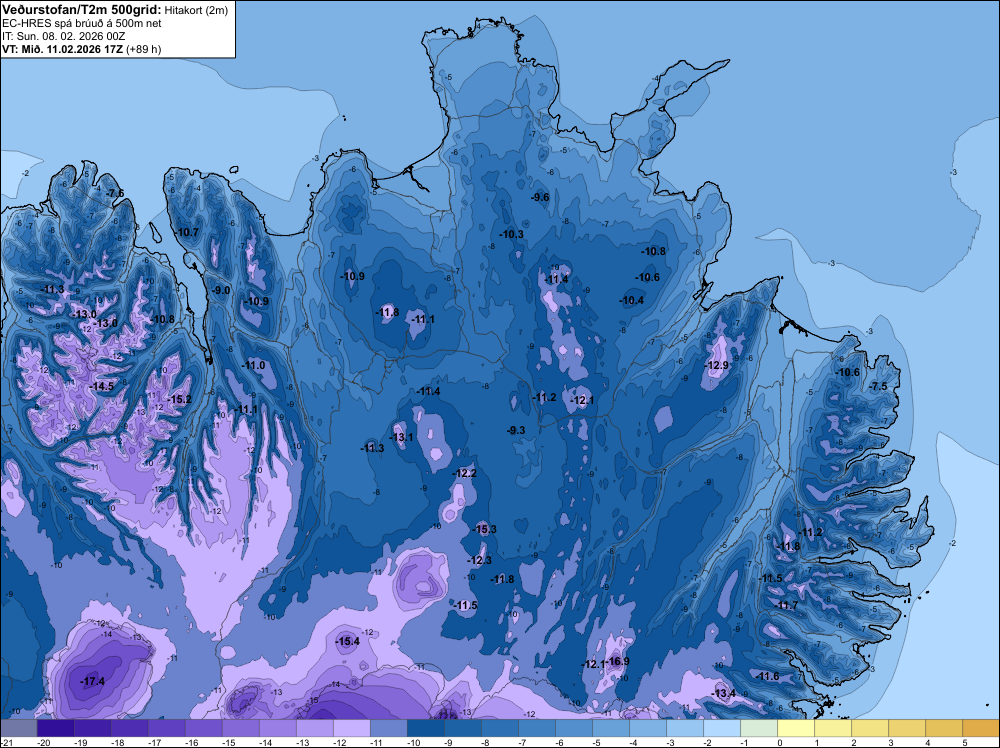Select the -10.7 temperature value
Screen dimensions: 1000x748
pos(187,232)
